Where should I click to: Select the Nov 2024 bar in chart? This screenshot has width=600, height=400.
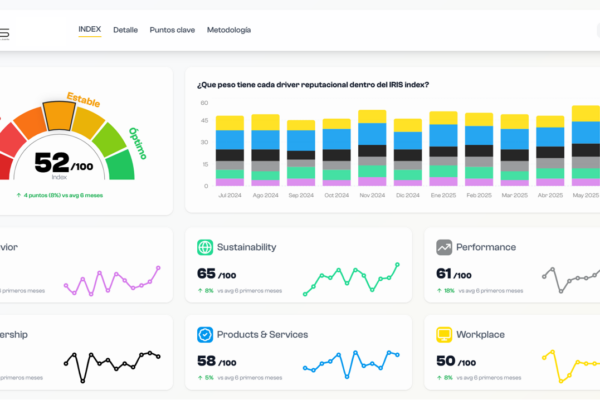pyautogui.click(x=372, y=148)
